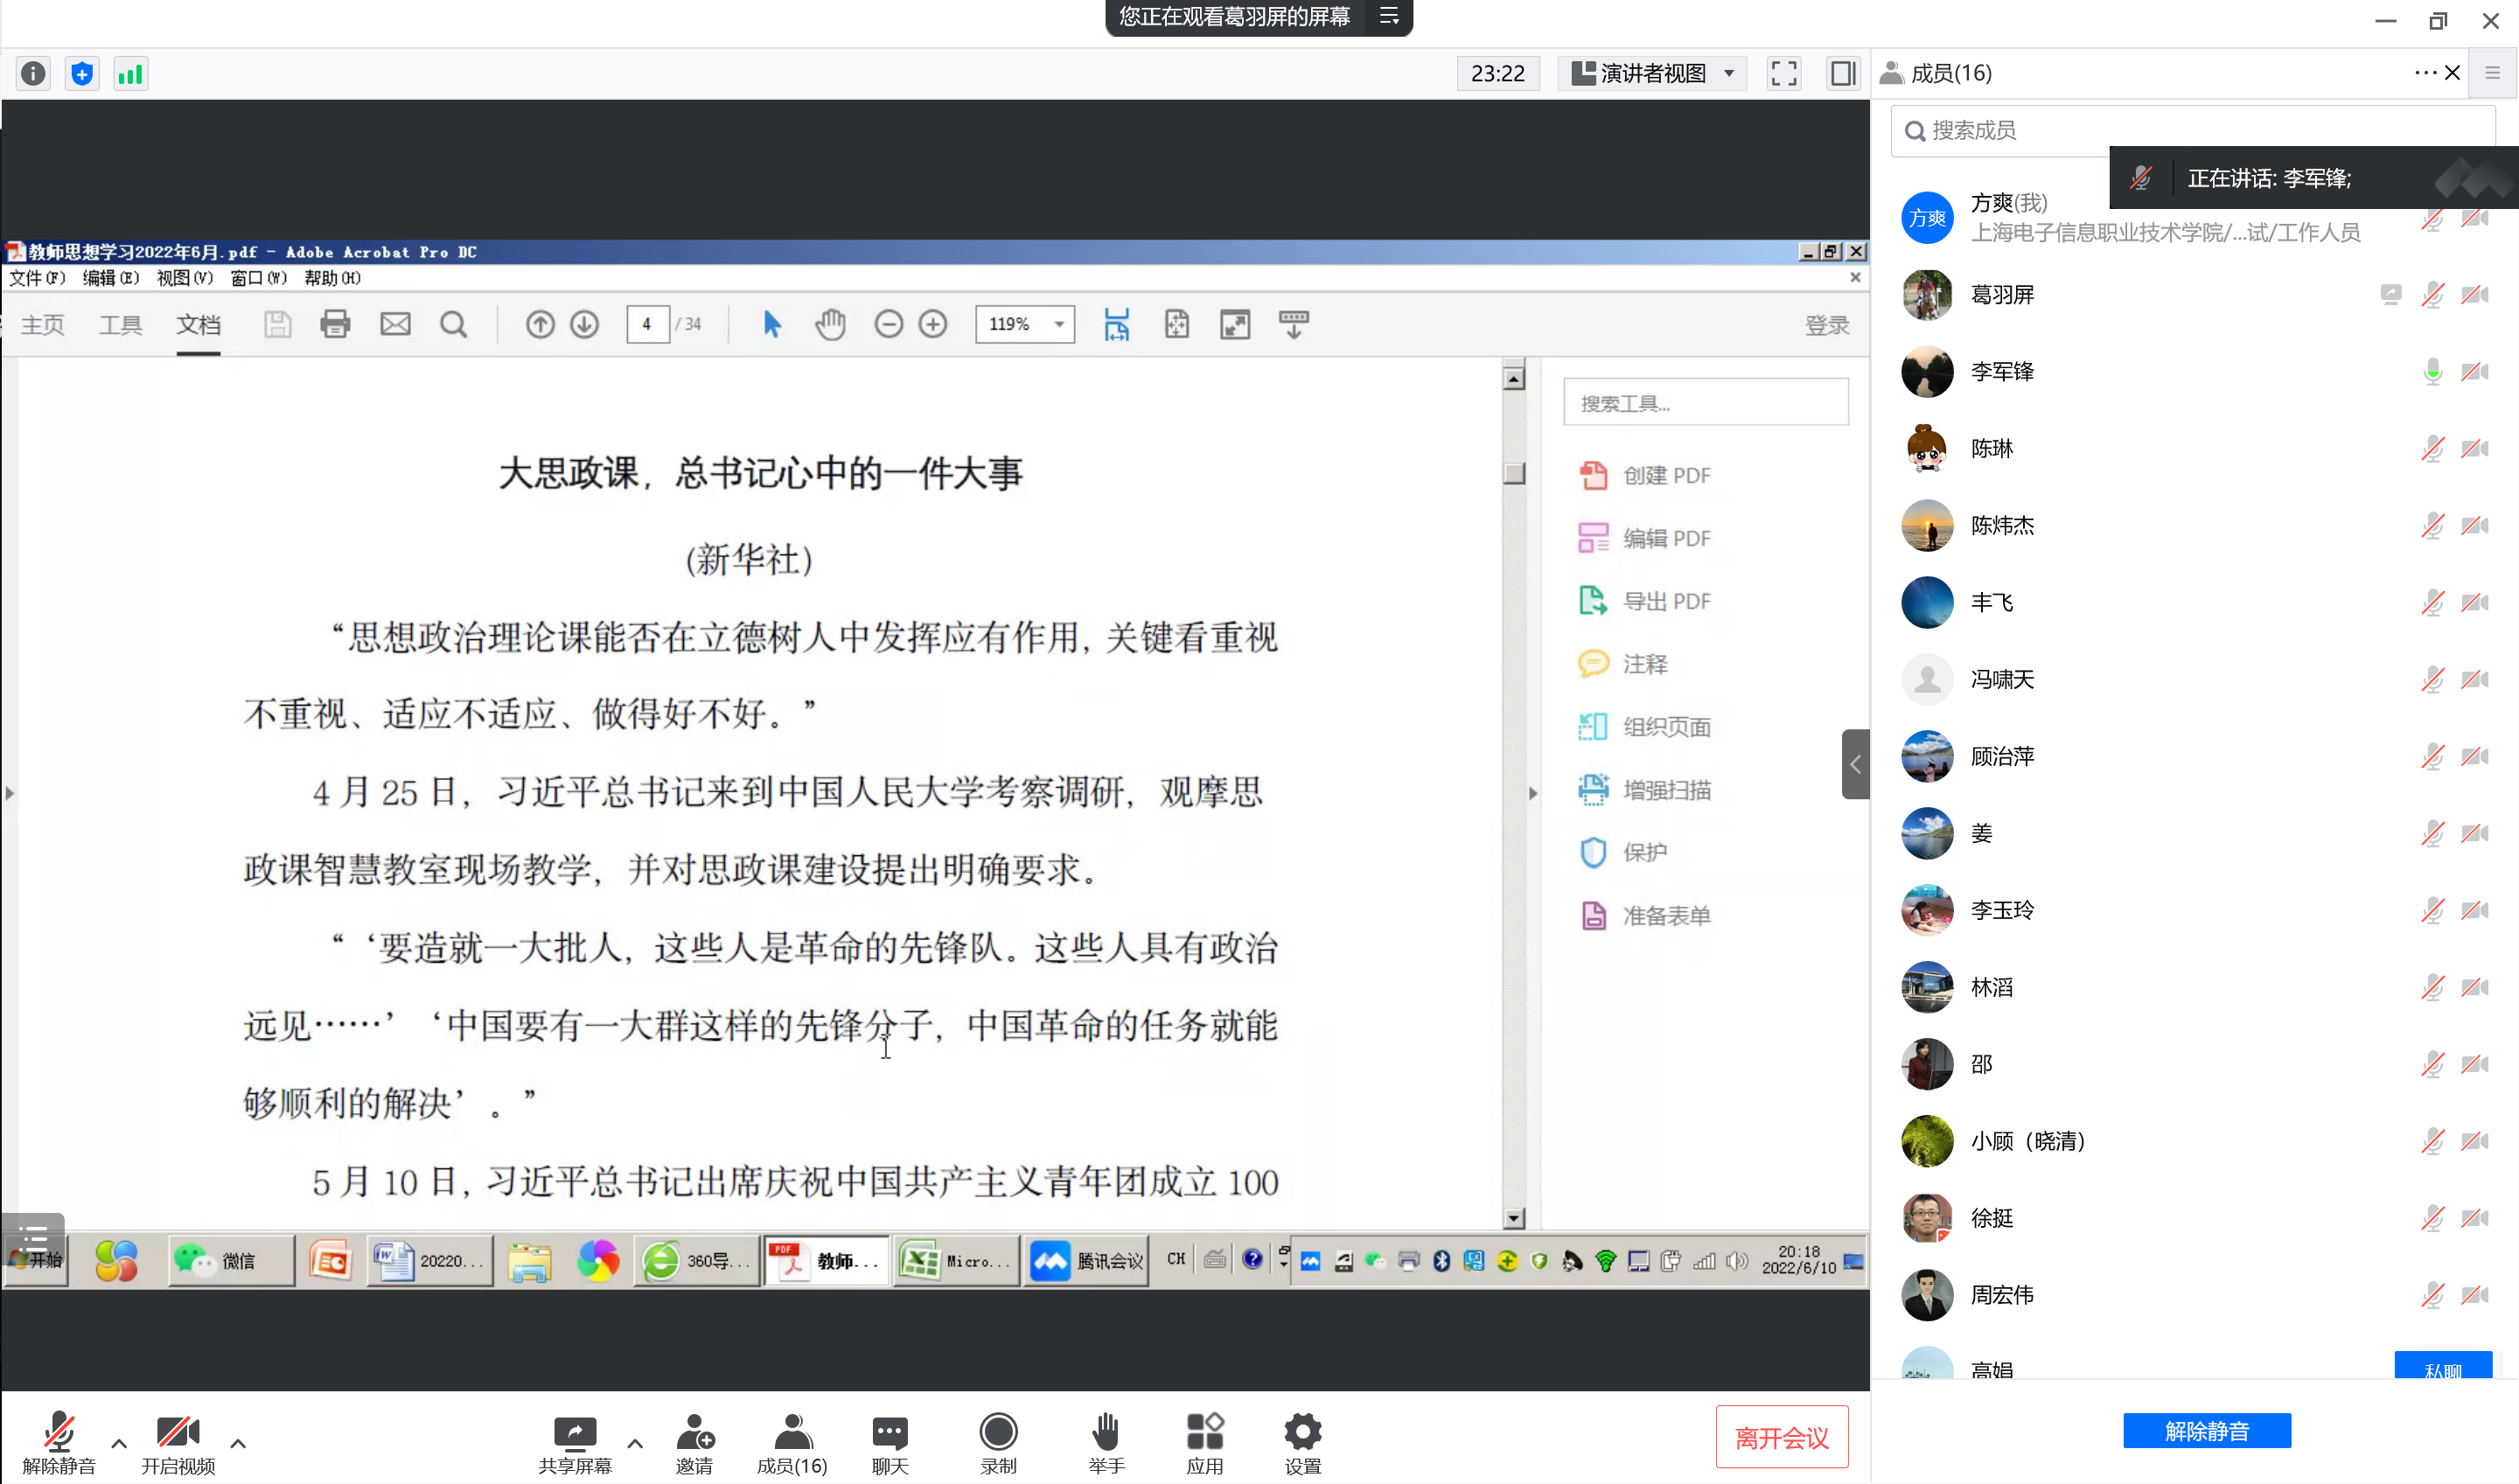Start sharing with 共享屏幕
This screenshot has height=1484, width=2519.
click(x=574, y=1443)
